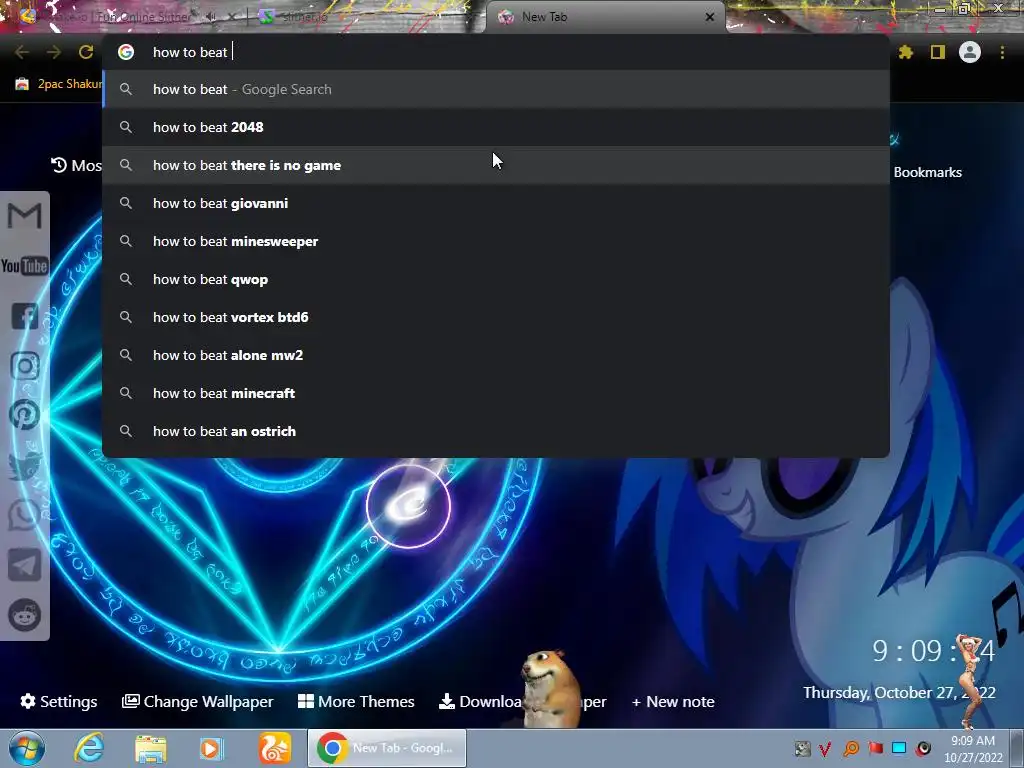Open Windows Explorer folder from taskbar
This screenshot has width=1024, height=768.
tap(151, 748)
